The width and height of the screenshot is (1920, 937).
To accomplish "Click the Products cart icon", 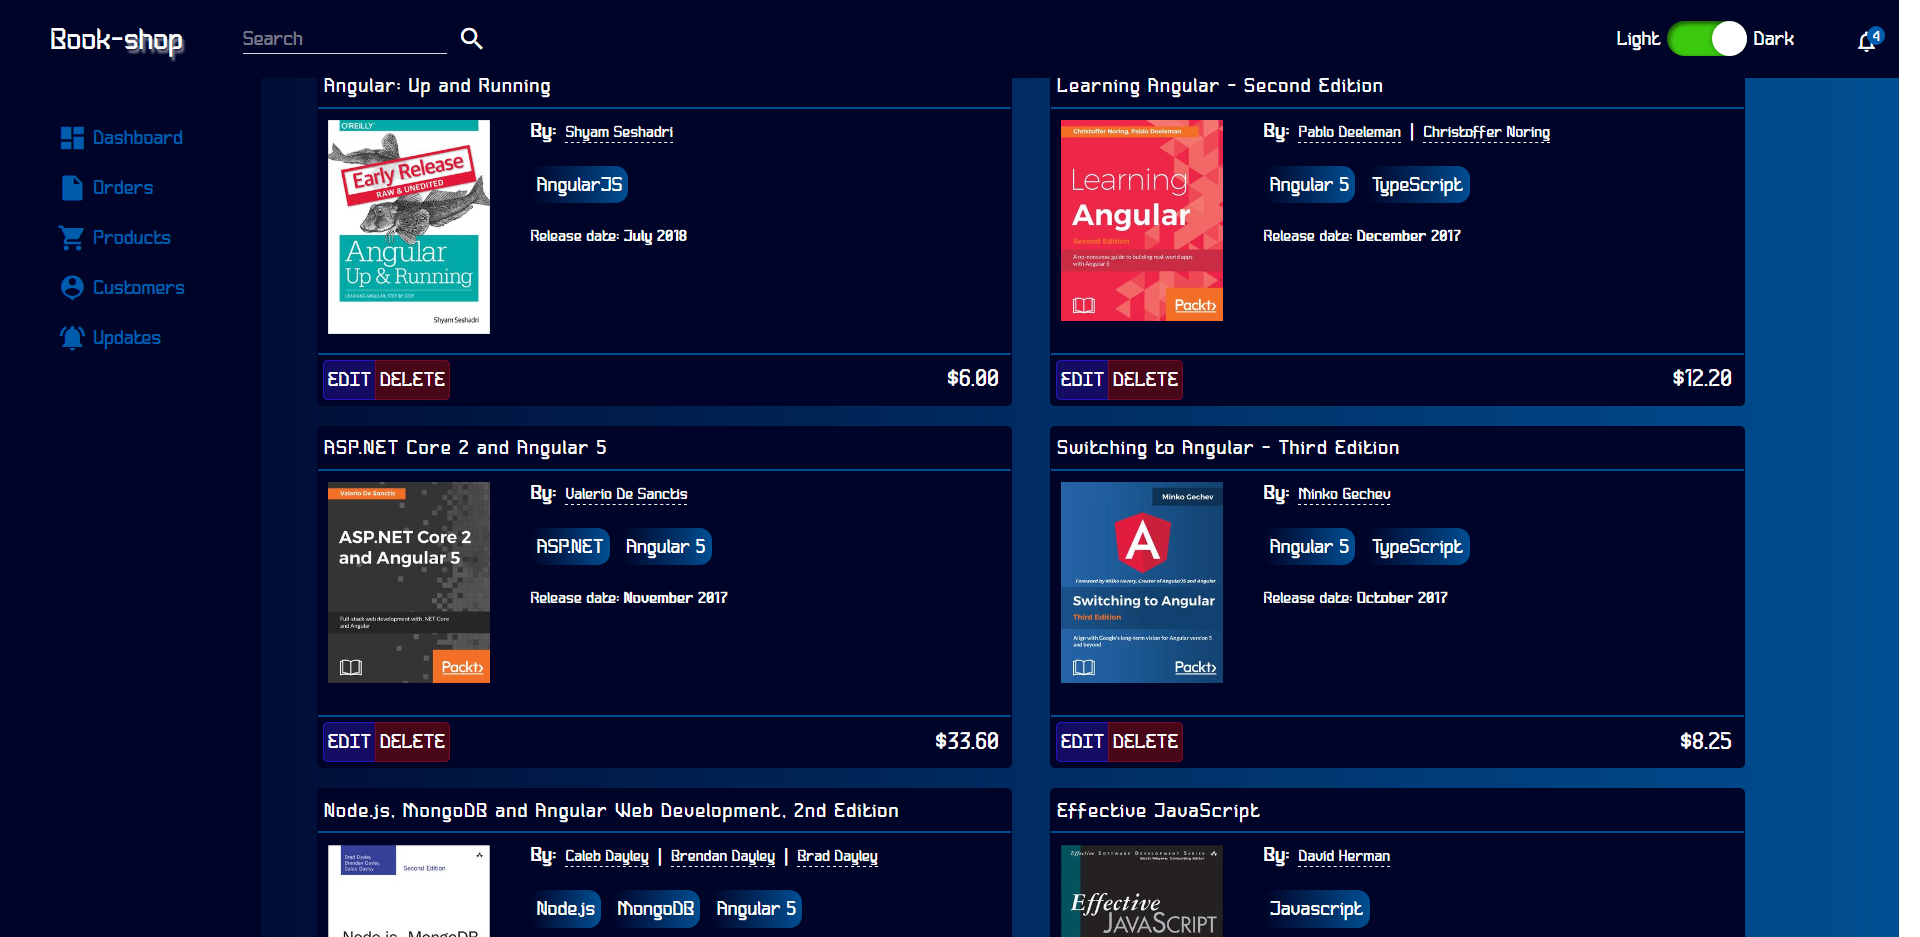I will pos(71,238).
